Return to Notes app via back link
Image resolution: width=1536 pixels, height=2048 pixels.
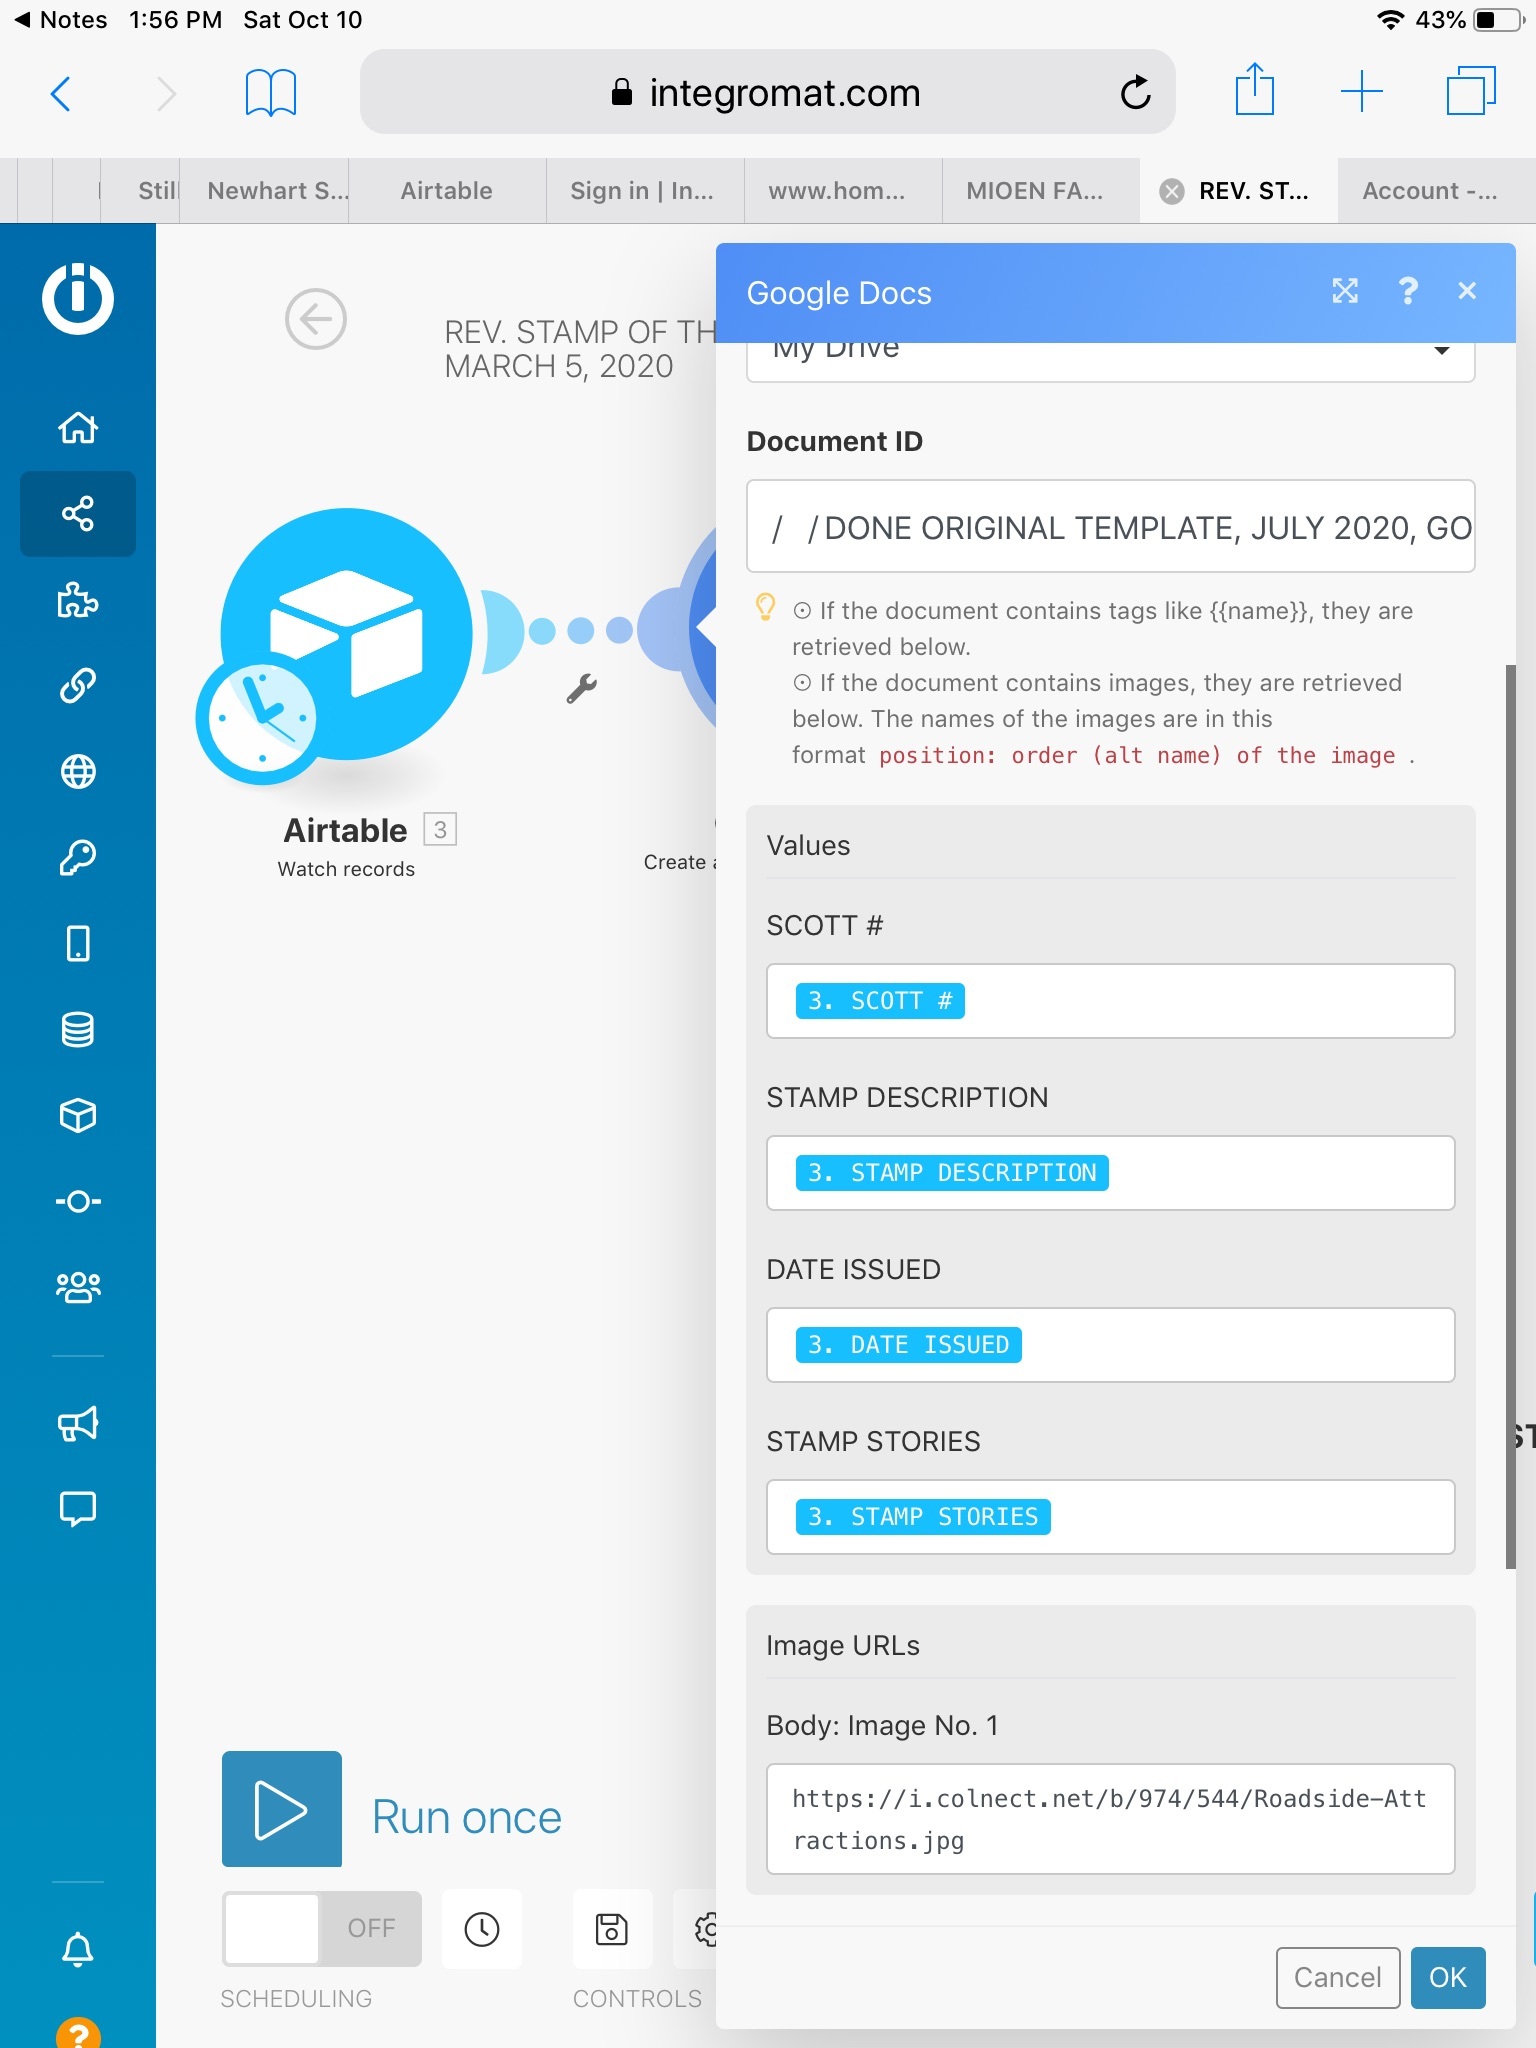(x=60, y=20)
